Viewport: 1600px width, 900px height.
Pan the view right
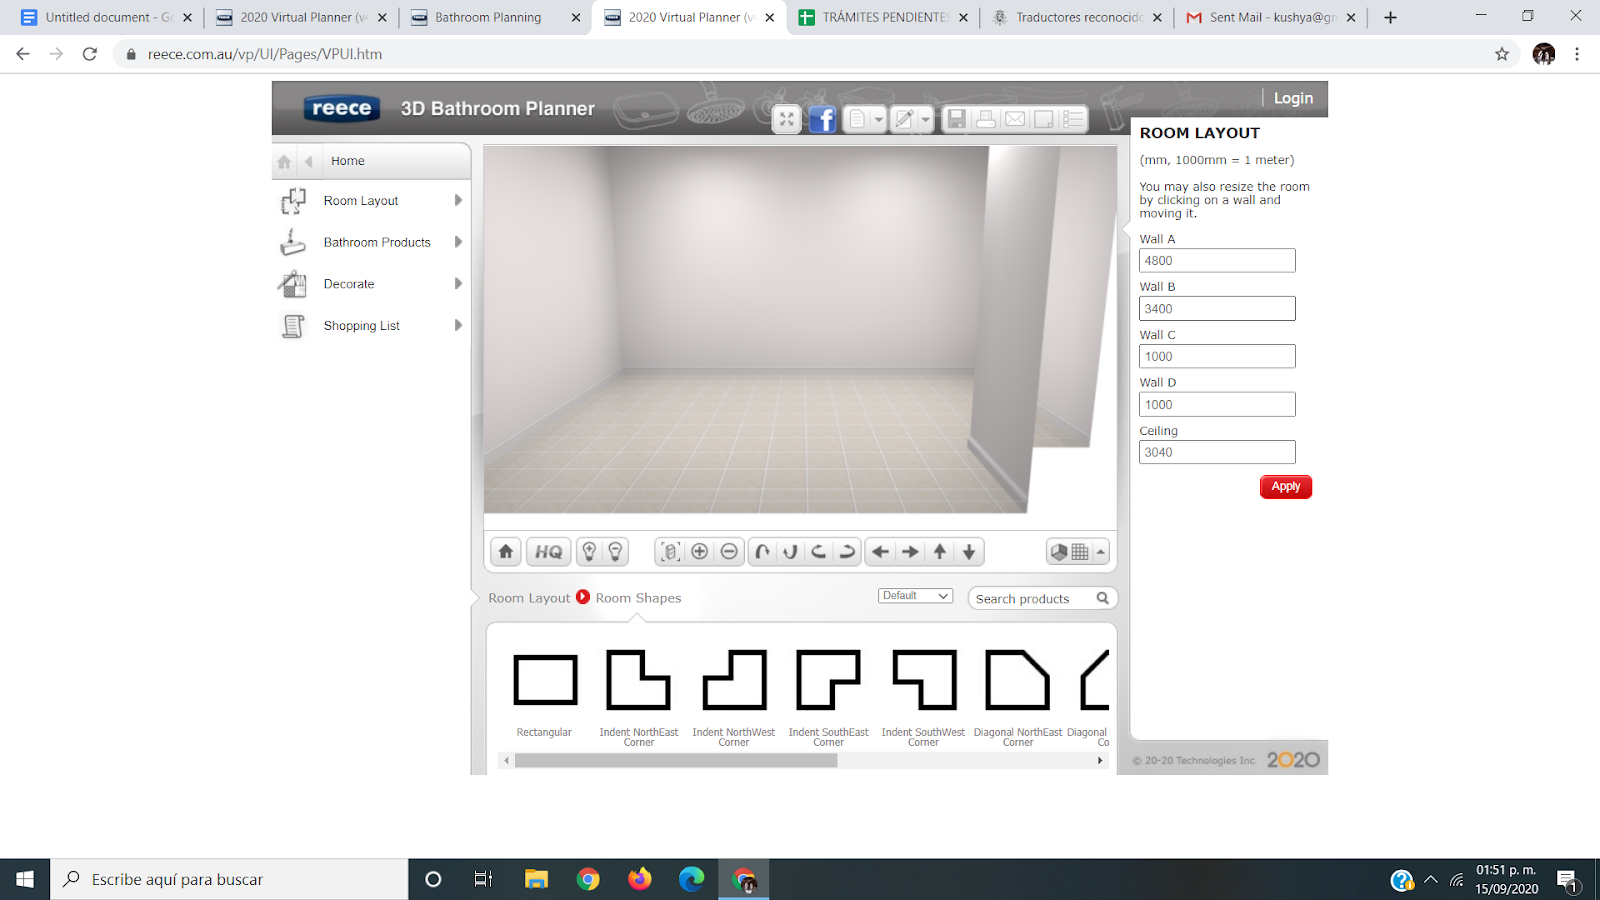click(x=910, y=552)
